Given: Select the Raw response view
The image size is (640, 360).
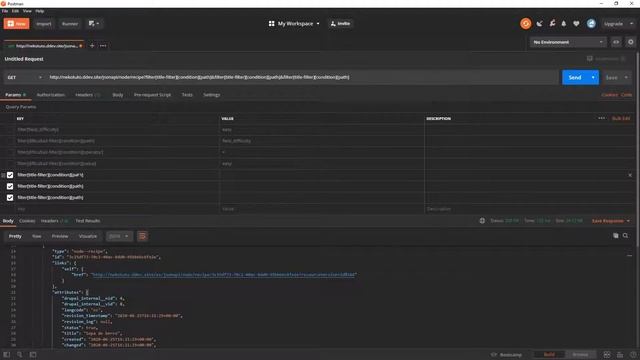Looking at the screenshot, I should 36,236.
